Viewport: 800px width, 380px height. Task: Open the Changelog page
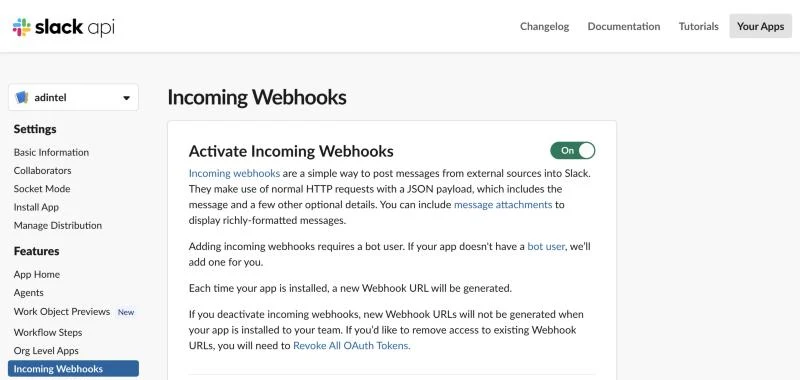[544, 27]
